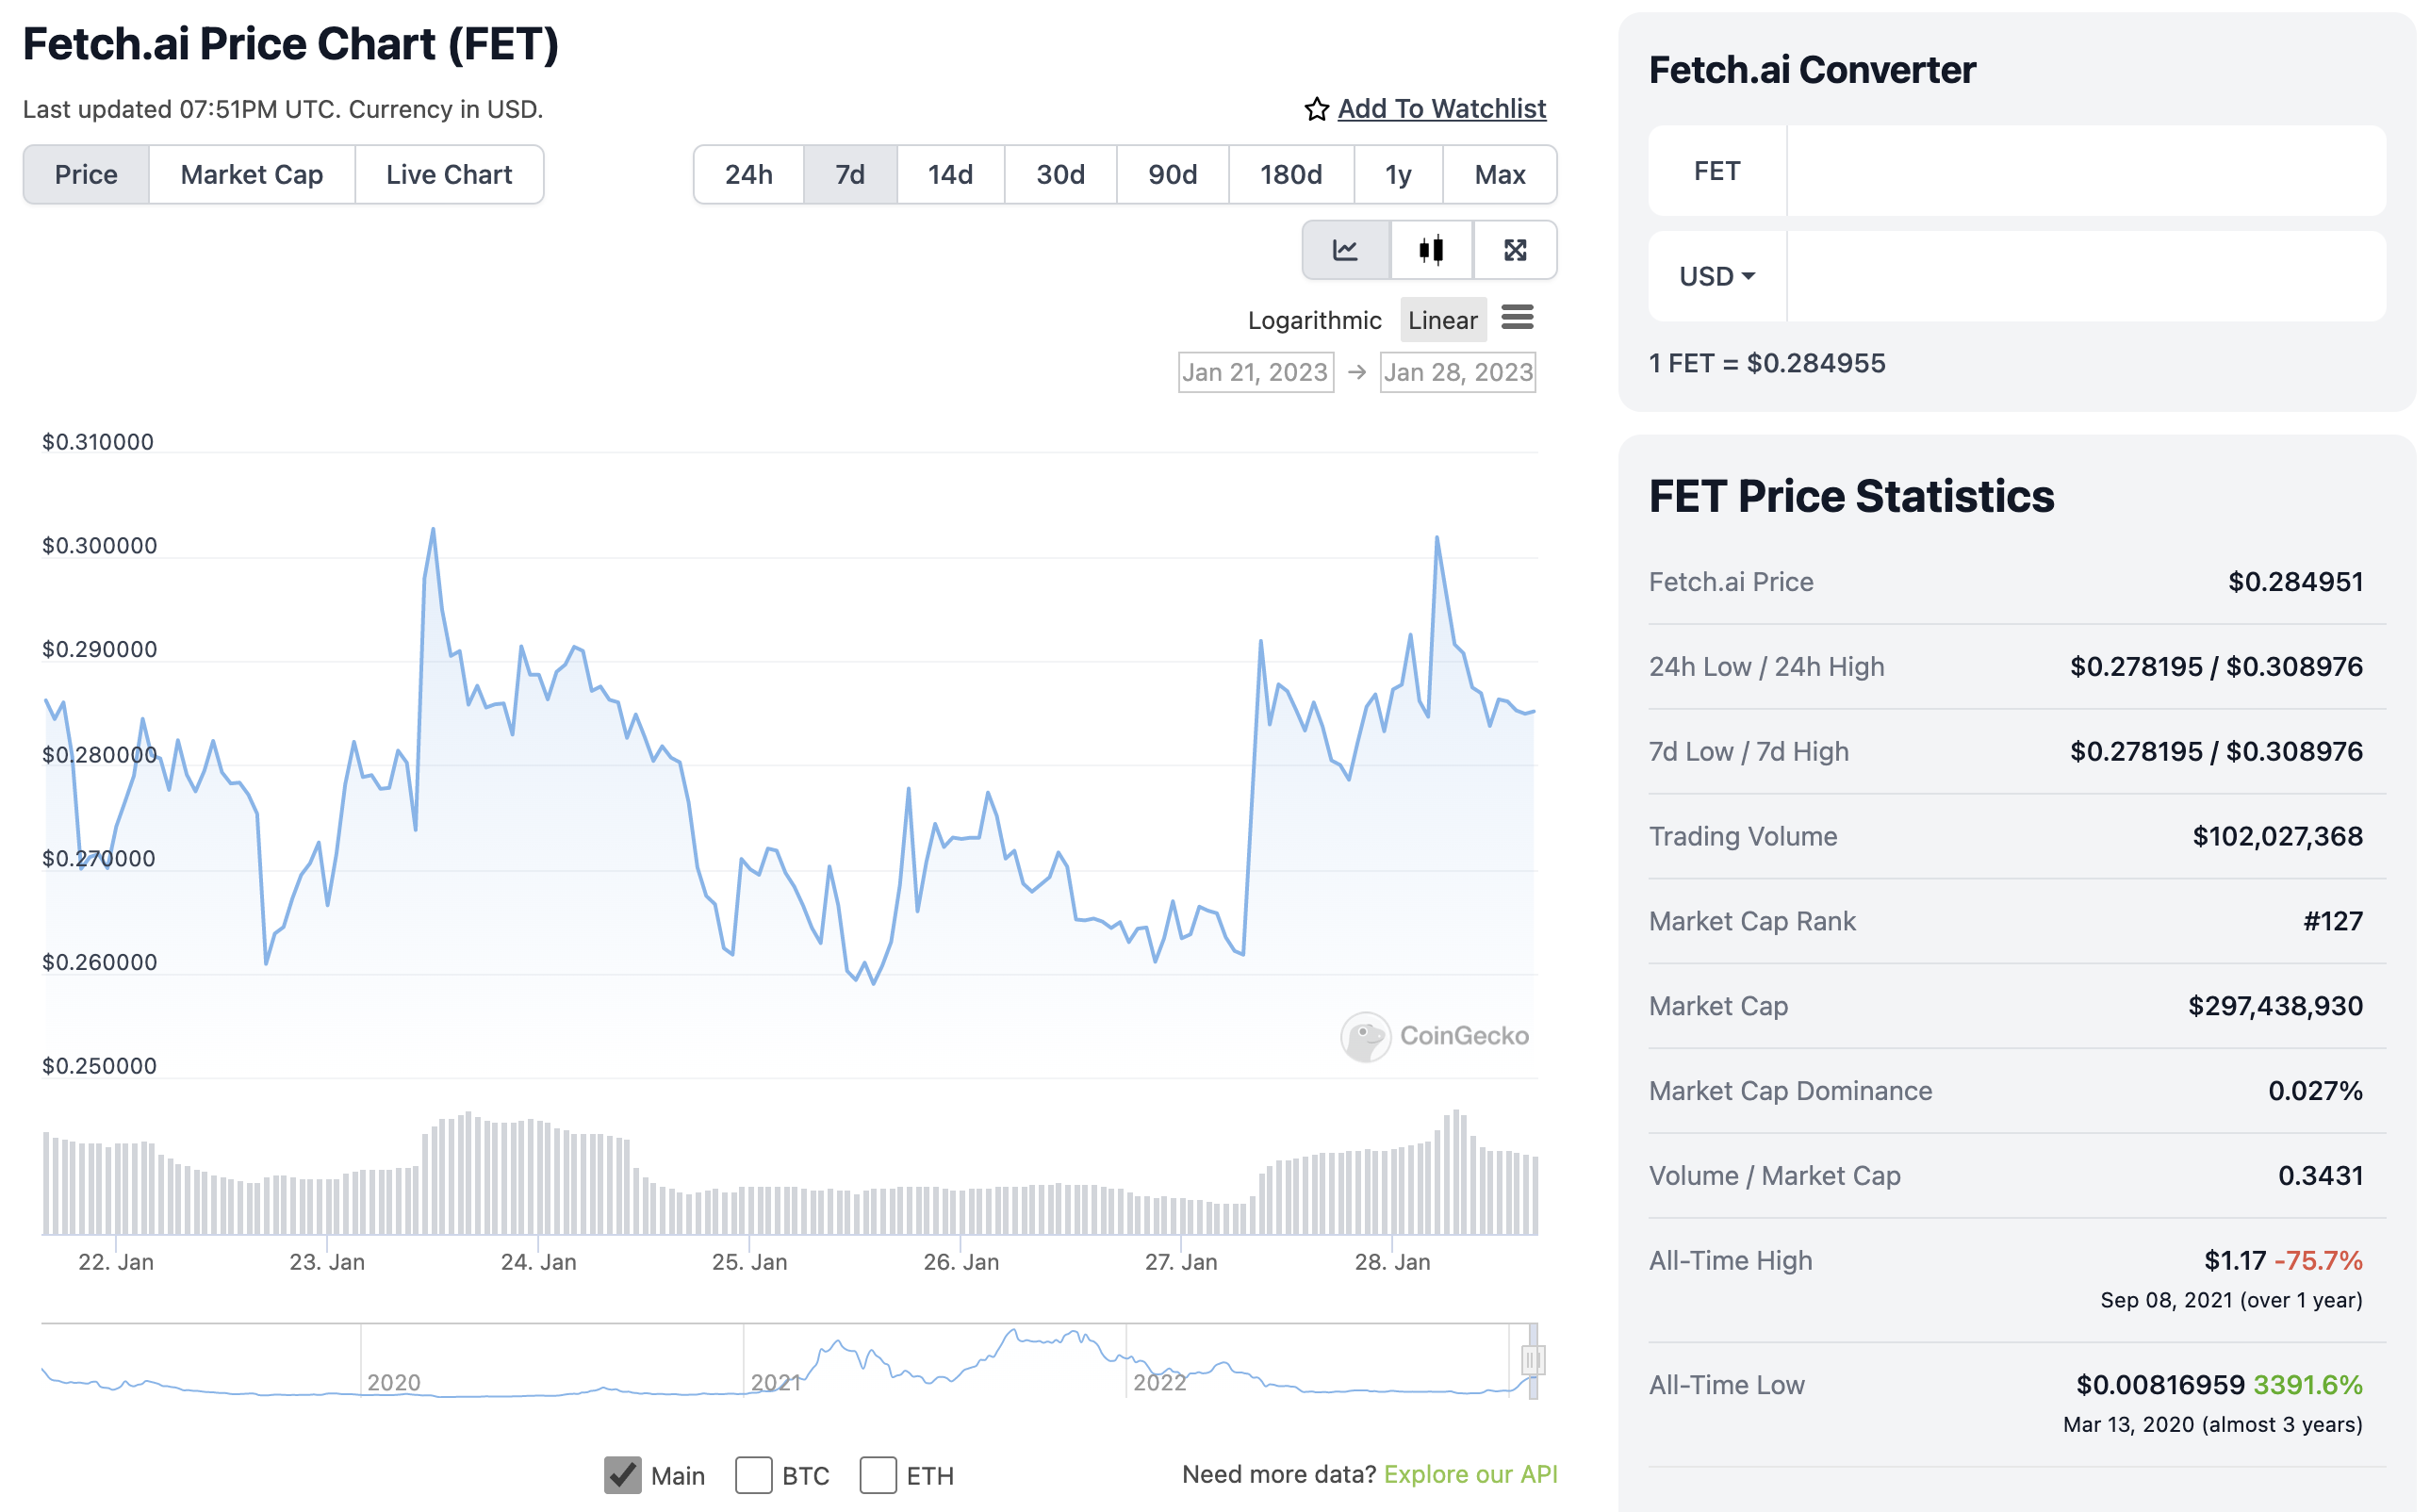Select the 30d time range tab

point(1060,175)
